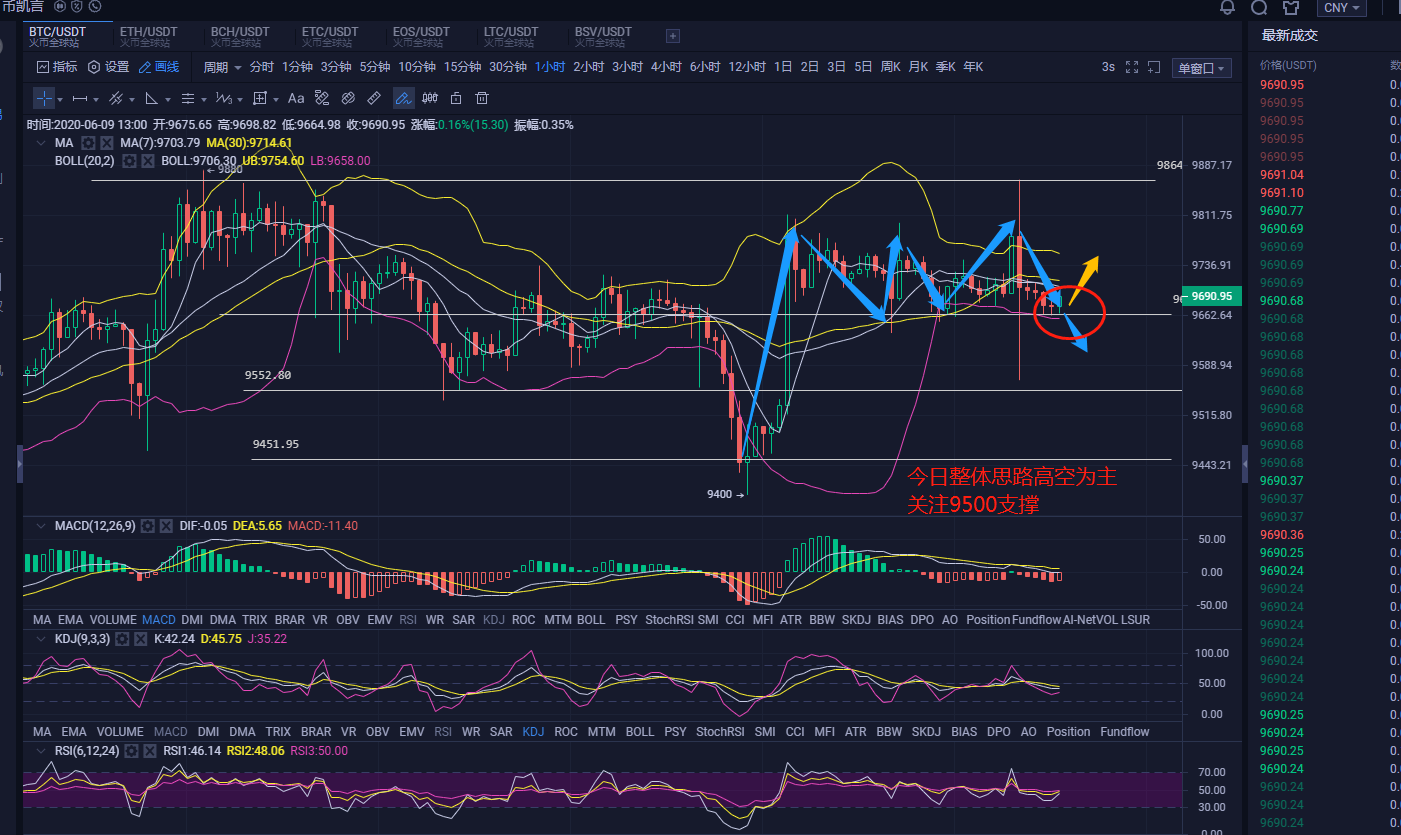Click the 9690.95 current price label on axis
This screenshot has height=835, width=1401.
1212,296
